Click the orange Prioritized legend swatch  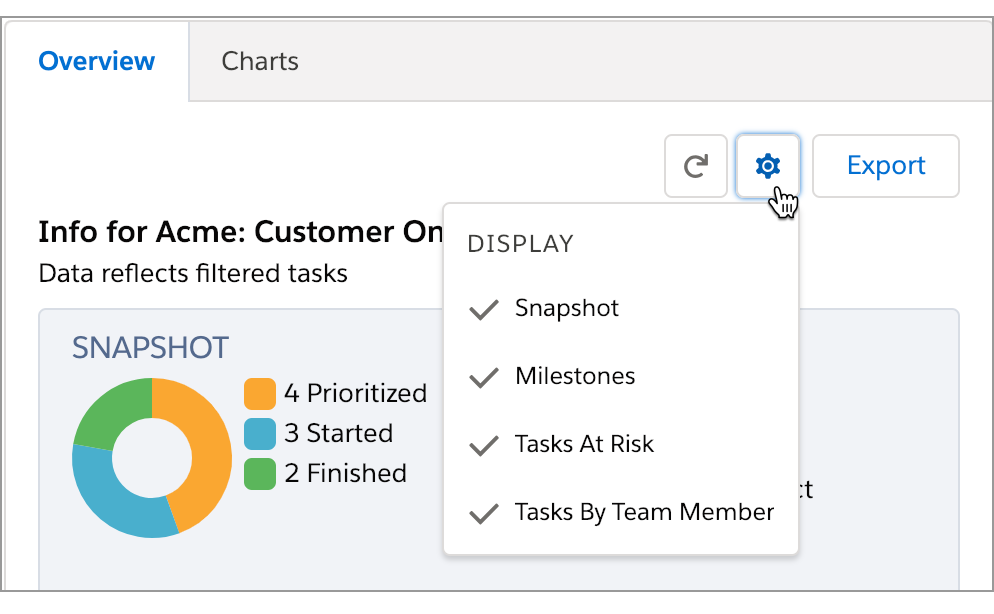coord(260,393)
